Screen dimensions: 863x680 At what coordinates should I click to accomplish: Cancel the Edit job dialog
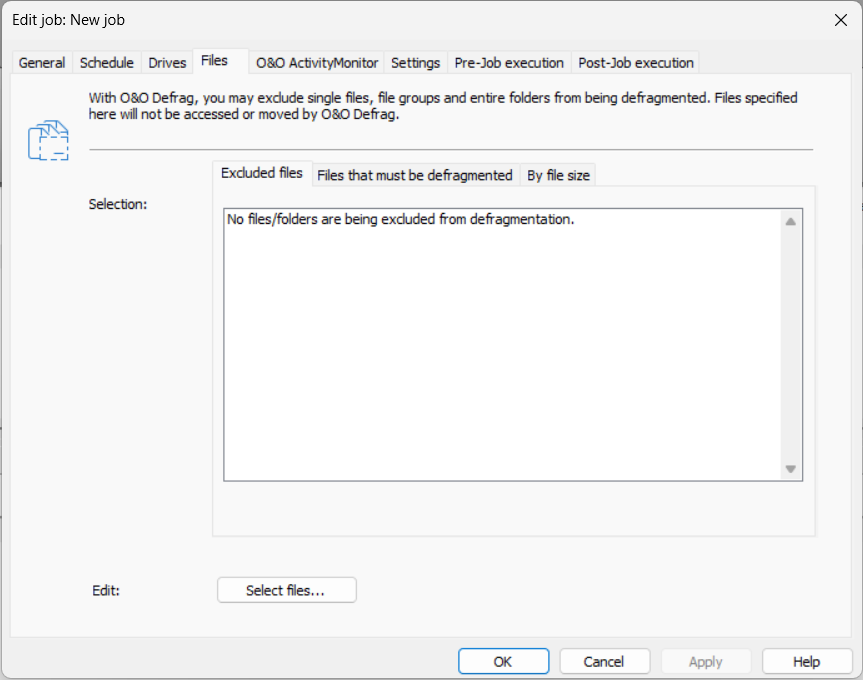click(604, 661)
